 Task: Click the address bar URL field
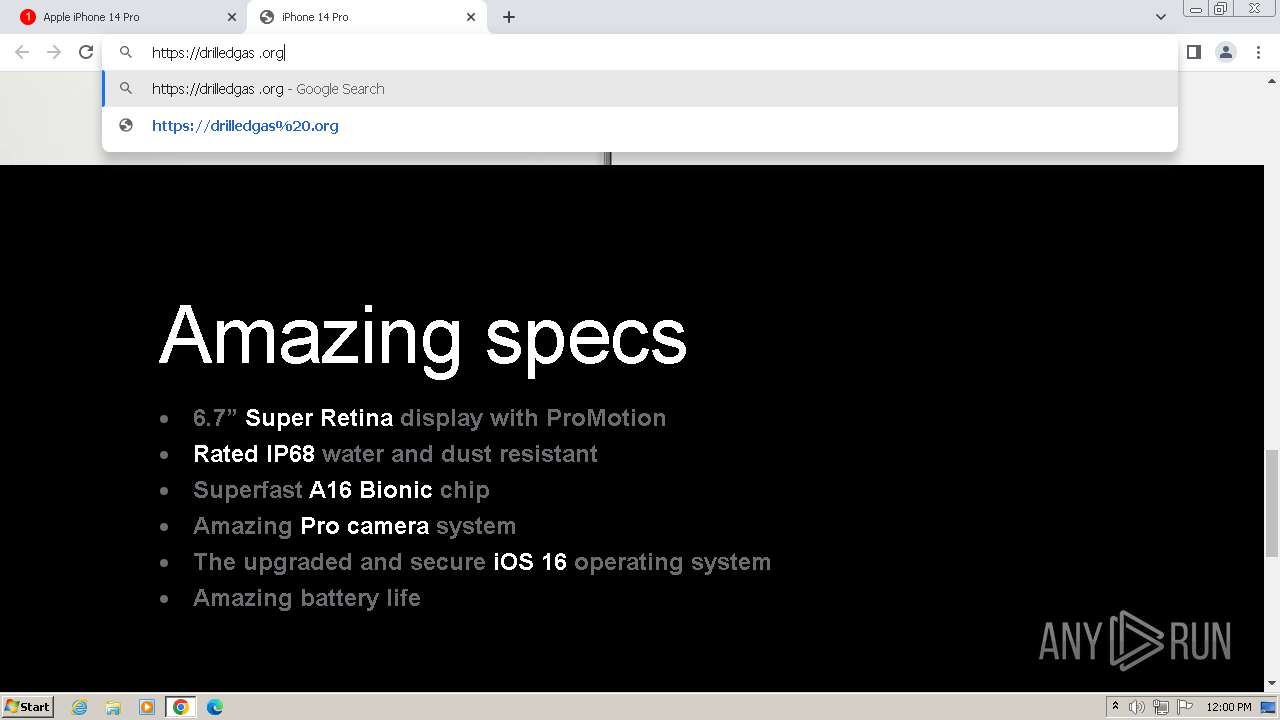tap(640, 52)
